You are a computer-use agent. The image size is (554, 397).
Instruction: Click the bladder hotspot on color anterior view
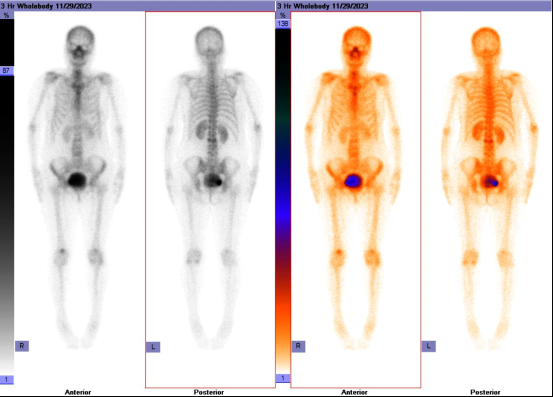353,181
